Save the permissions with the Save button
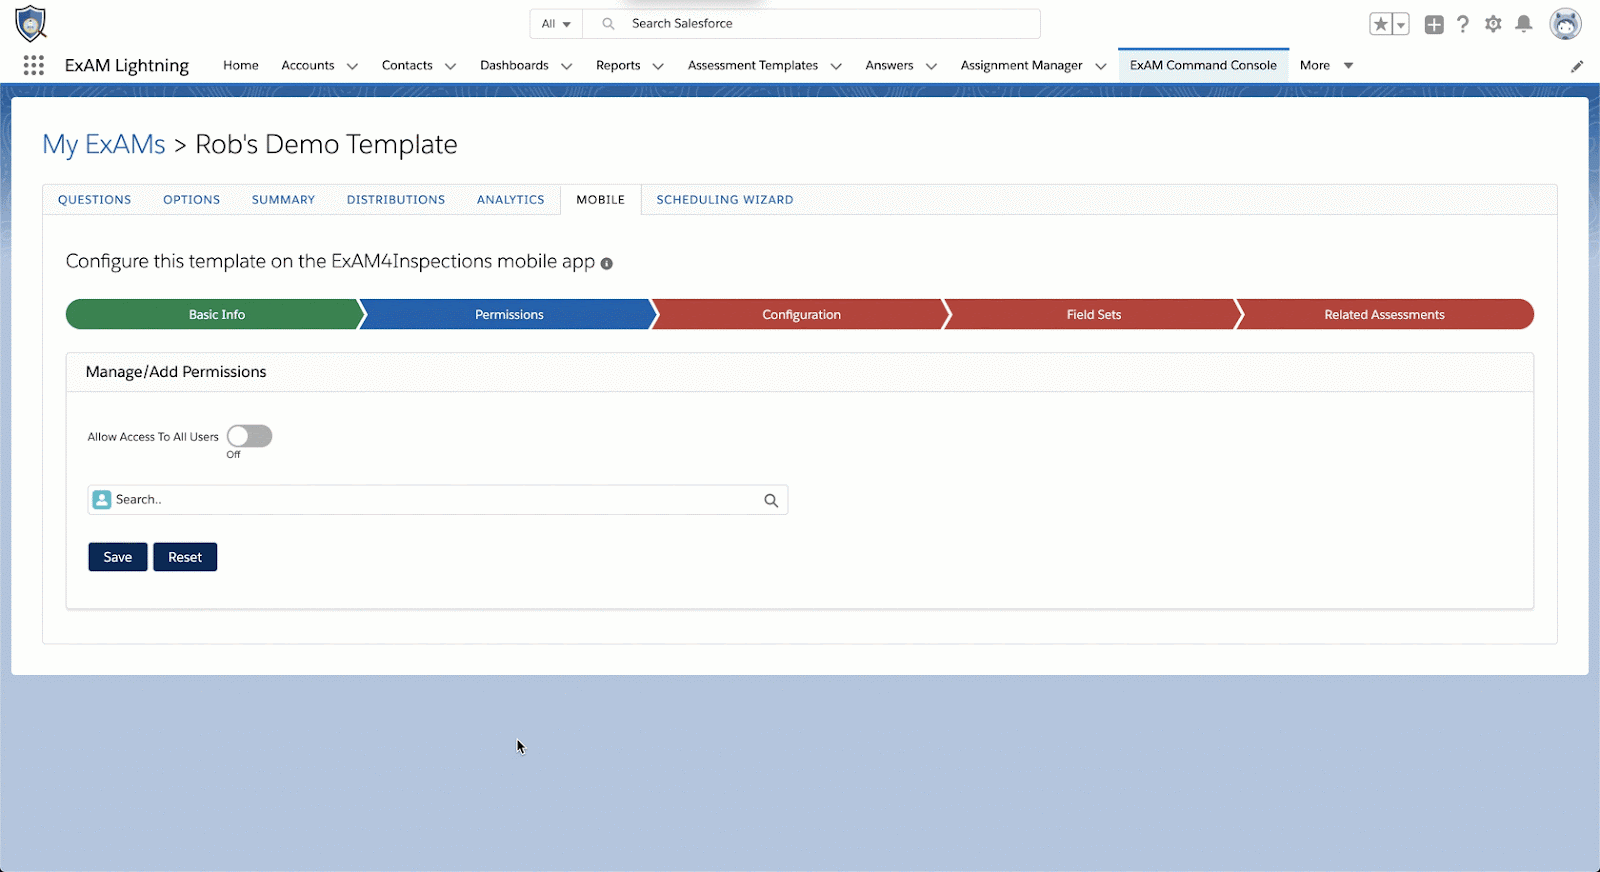The image size is (1600, 872). (118, 557)
